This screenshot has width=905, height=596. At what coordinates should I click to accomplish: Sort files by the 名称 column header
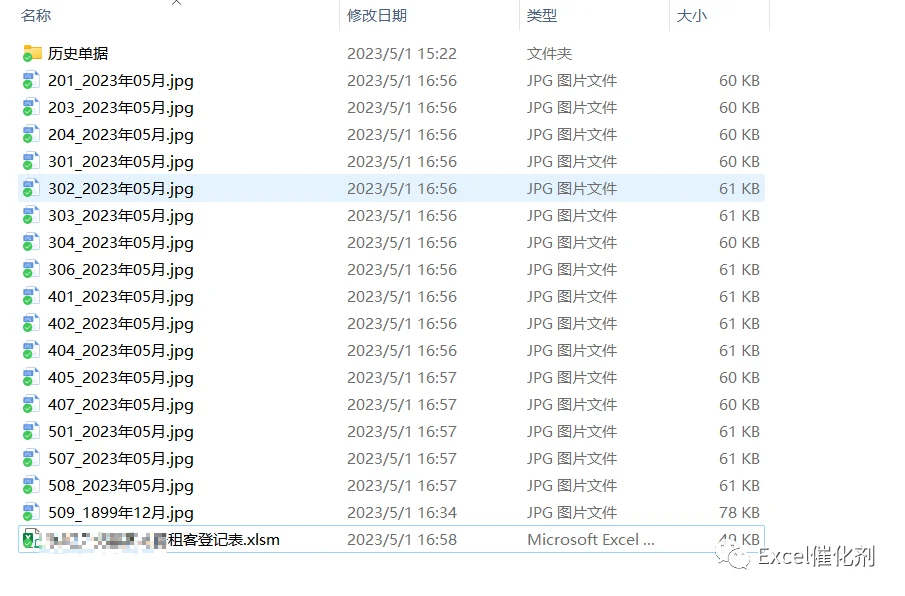[x=36, y=16]
